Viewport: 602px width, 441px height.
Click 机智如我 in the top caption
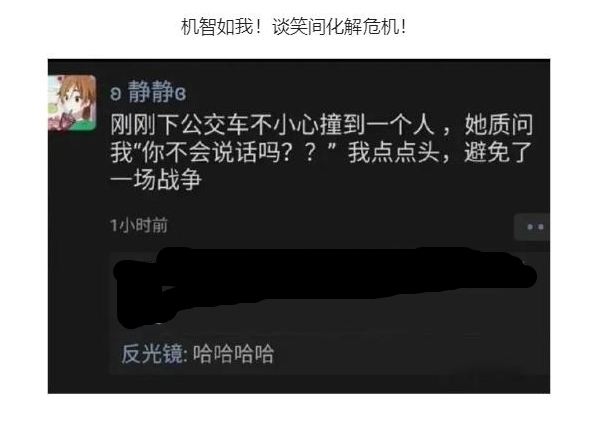[x=217, y=27]
